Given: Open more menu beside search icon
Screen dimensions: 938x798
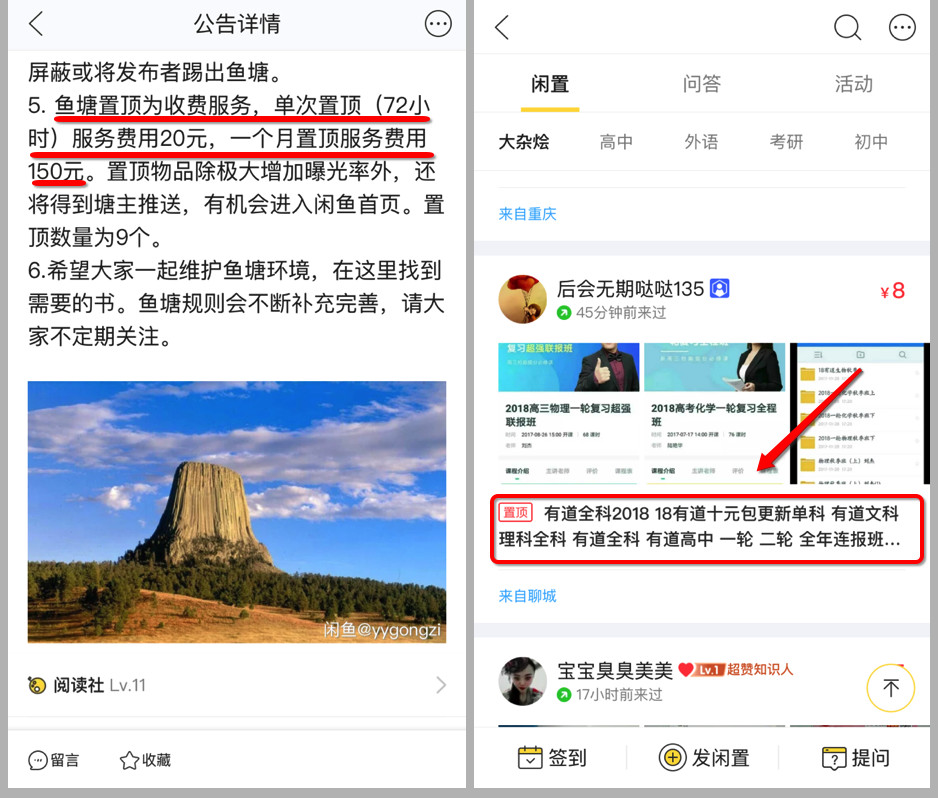Looking at the screenshot, I should tap(902, 28).
